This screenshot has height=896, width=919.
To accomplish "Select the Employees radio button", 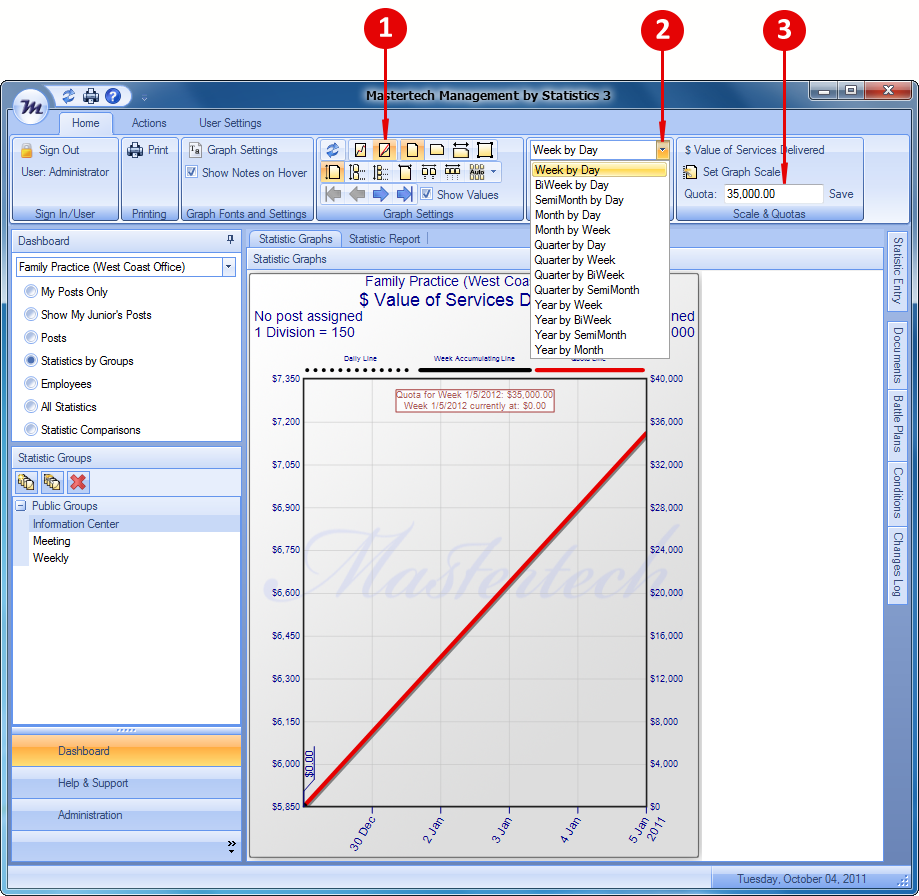I will click(x=30, y=384).
